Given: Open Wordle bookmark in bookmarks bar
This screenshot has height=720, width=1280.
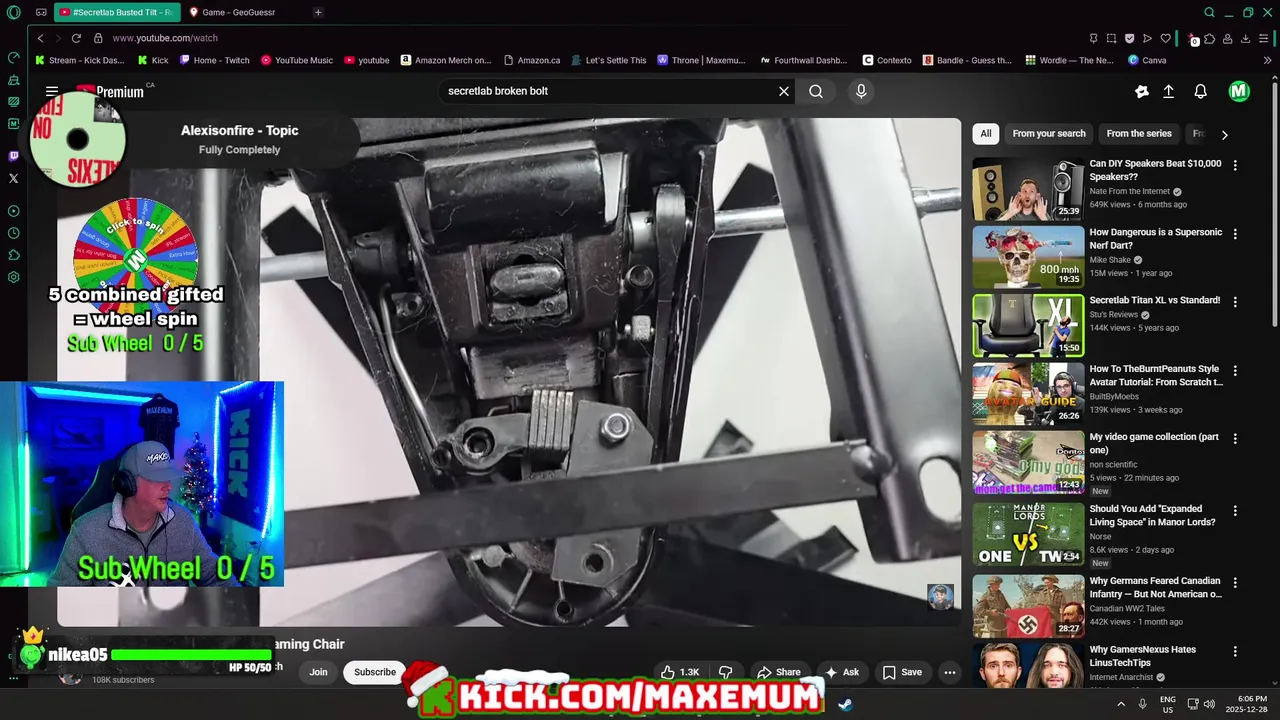Looking at the screenshot, I should (x=1069, y=60).
